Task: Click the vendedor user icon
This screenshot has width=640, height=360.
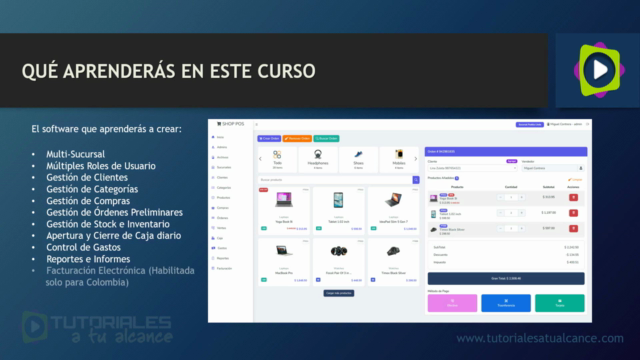Action: click(581, 168)
